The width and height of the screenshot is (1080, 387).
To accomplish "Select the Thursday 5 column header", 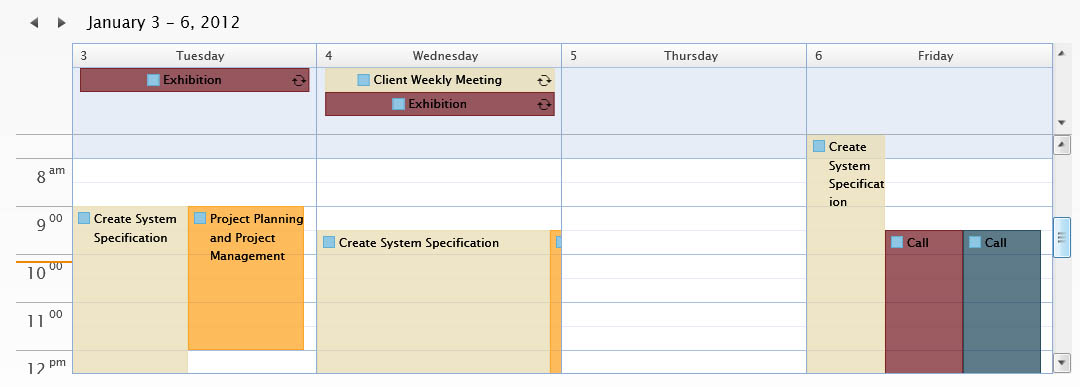I will tap(684, 56).
